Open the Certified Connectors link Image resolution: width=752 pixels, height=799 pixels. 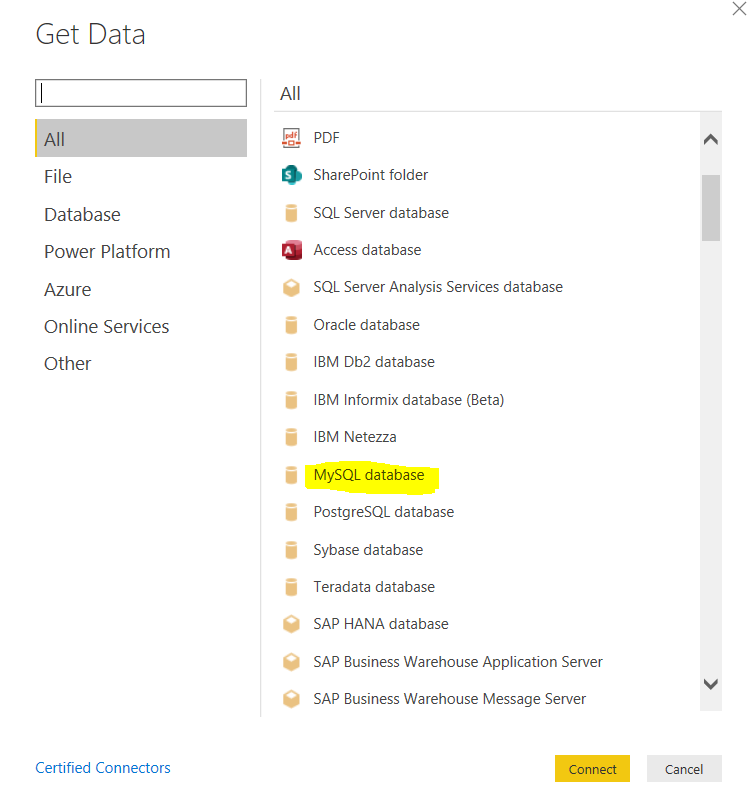point(103,768)
